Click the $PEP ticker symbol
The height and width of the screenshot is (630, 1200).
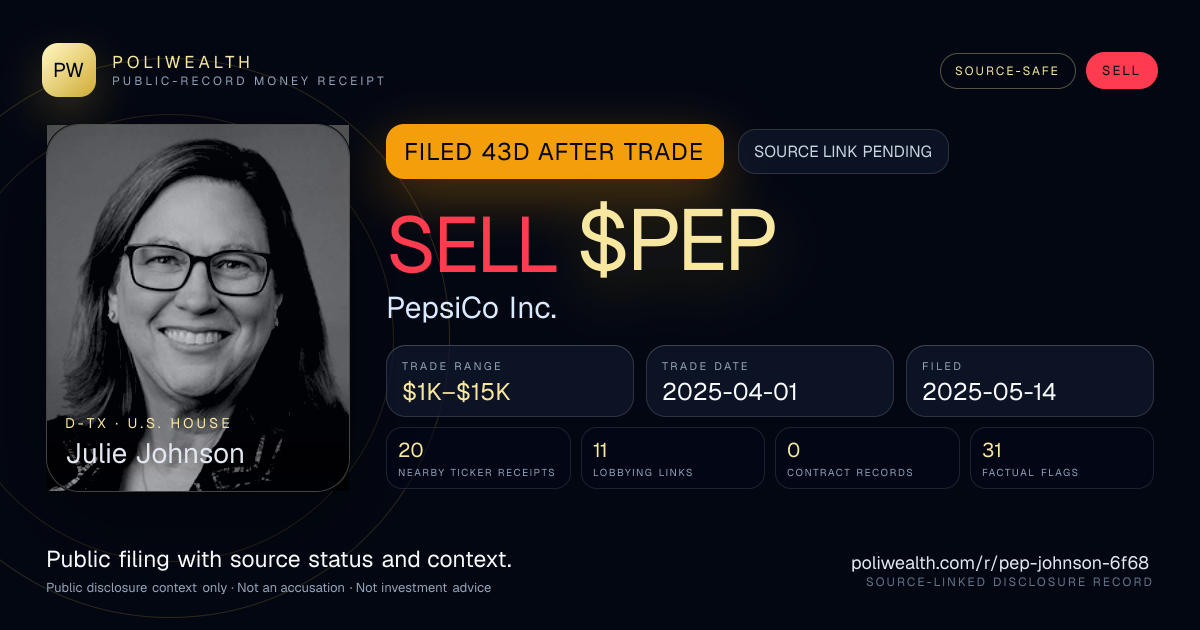pyautogui.click(x=677, y=243)
